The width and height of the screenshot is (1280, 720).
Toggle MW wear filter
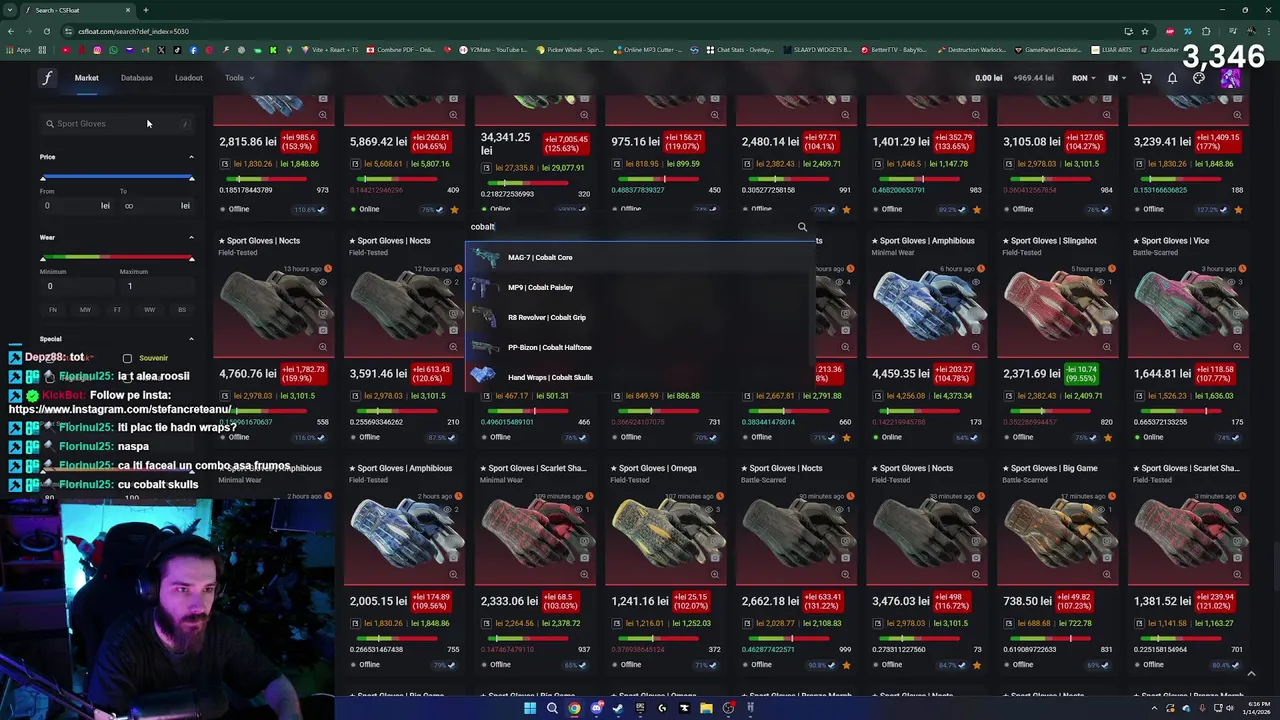tap(85, 310)
